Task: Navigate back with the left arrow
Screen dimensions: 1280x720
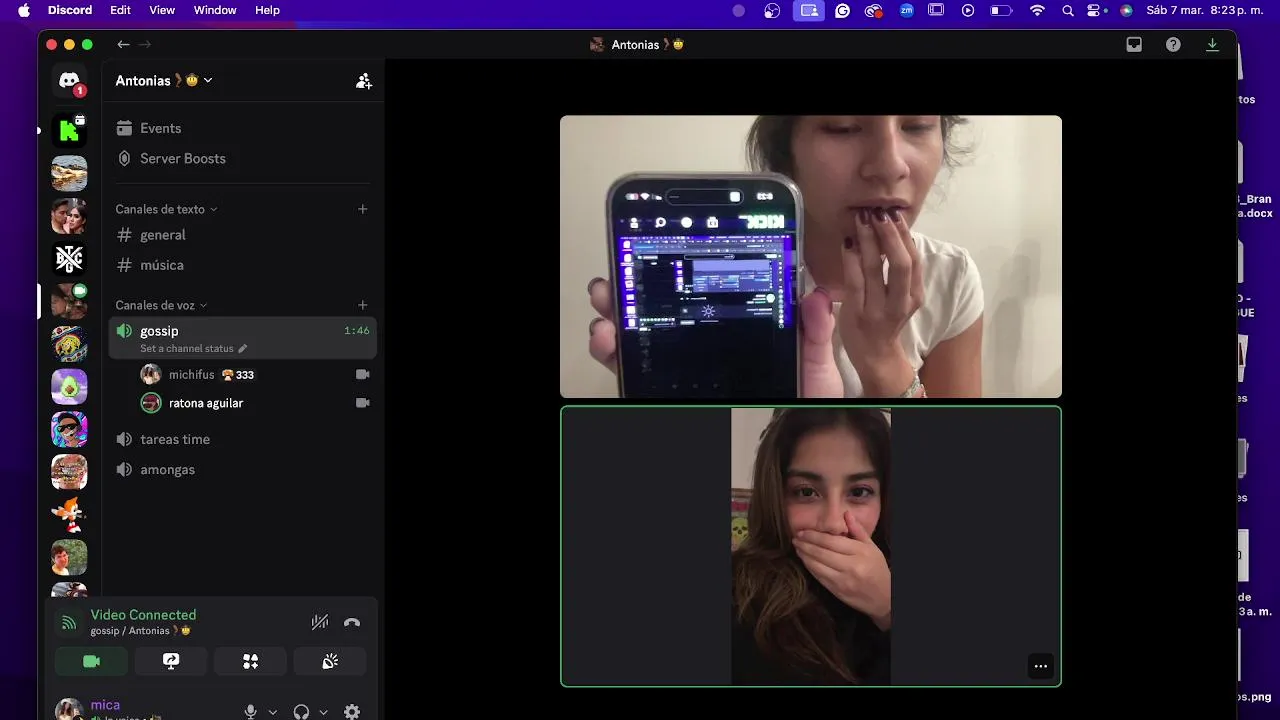Action: pyautogui.click(x=123, y=44)
